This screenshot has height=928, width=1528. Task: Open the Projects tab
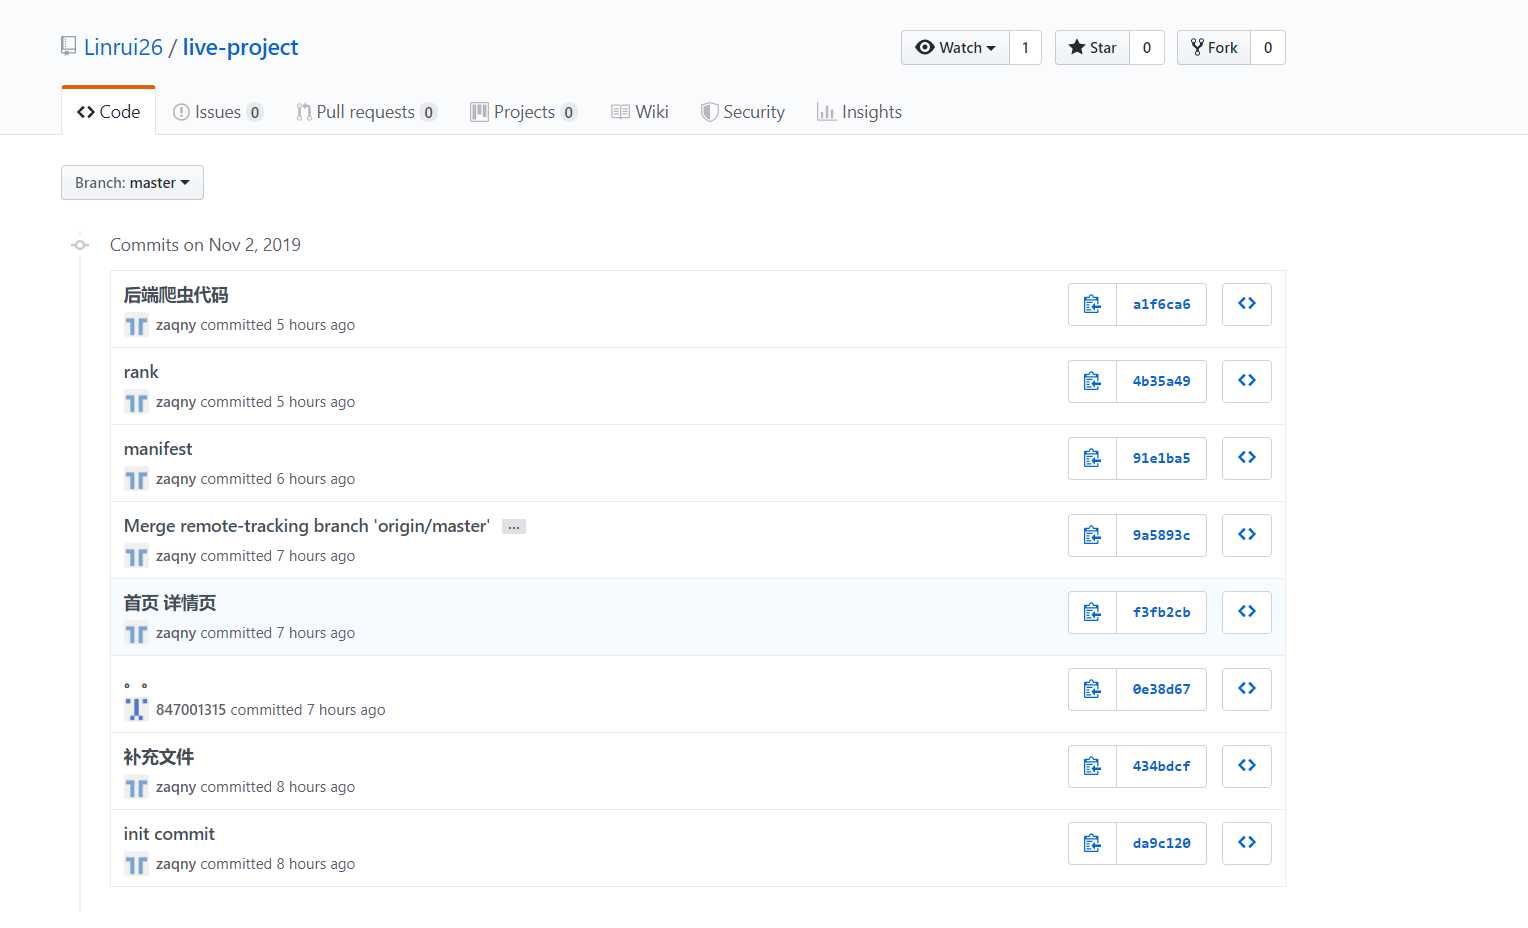point(524,112)
